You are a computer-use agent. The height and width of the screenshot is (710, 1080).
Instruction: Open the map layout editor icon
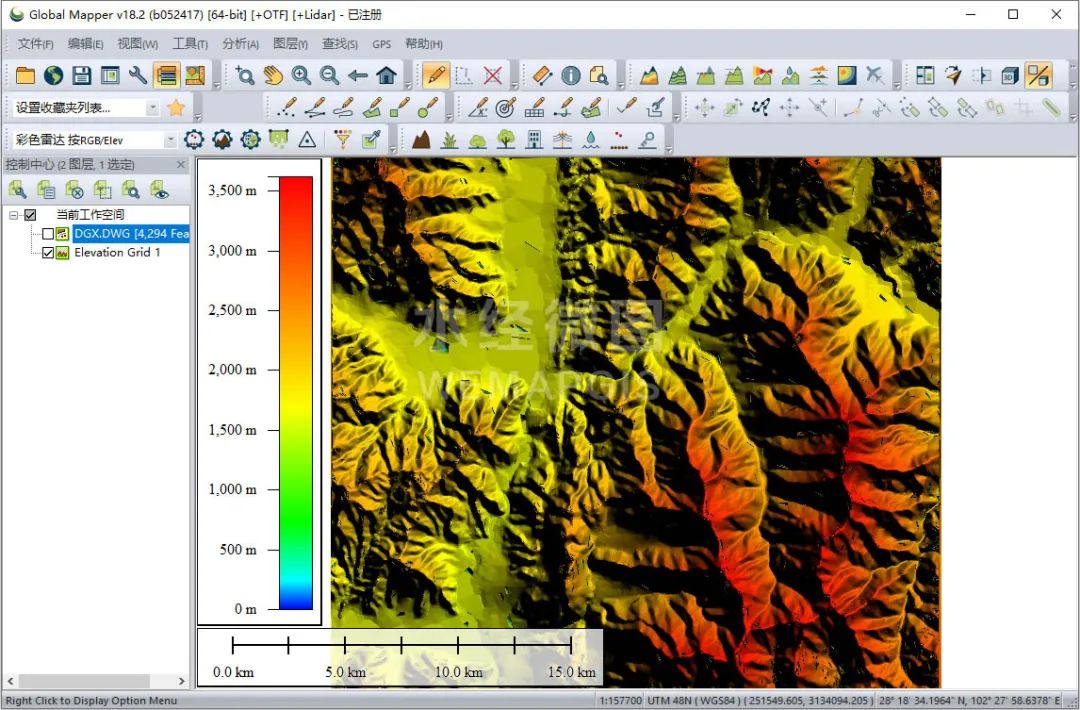(x=195, y=75)
